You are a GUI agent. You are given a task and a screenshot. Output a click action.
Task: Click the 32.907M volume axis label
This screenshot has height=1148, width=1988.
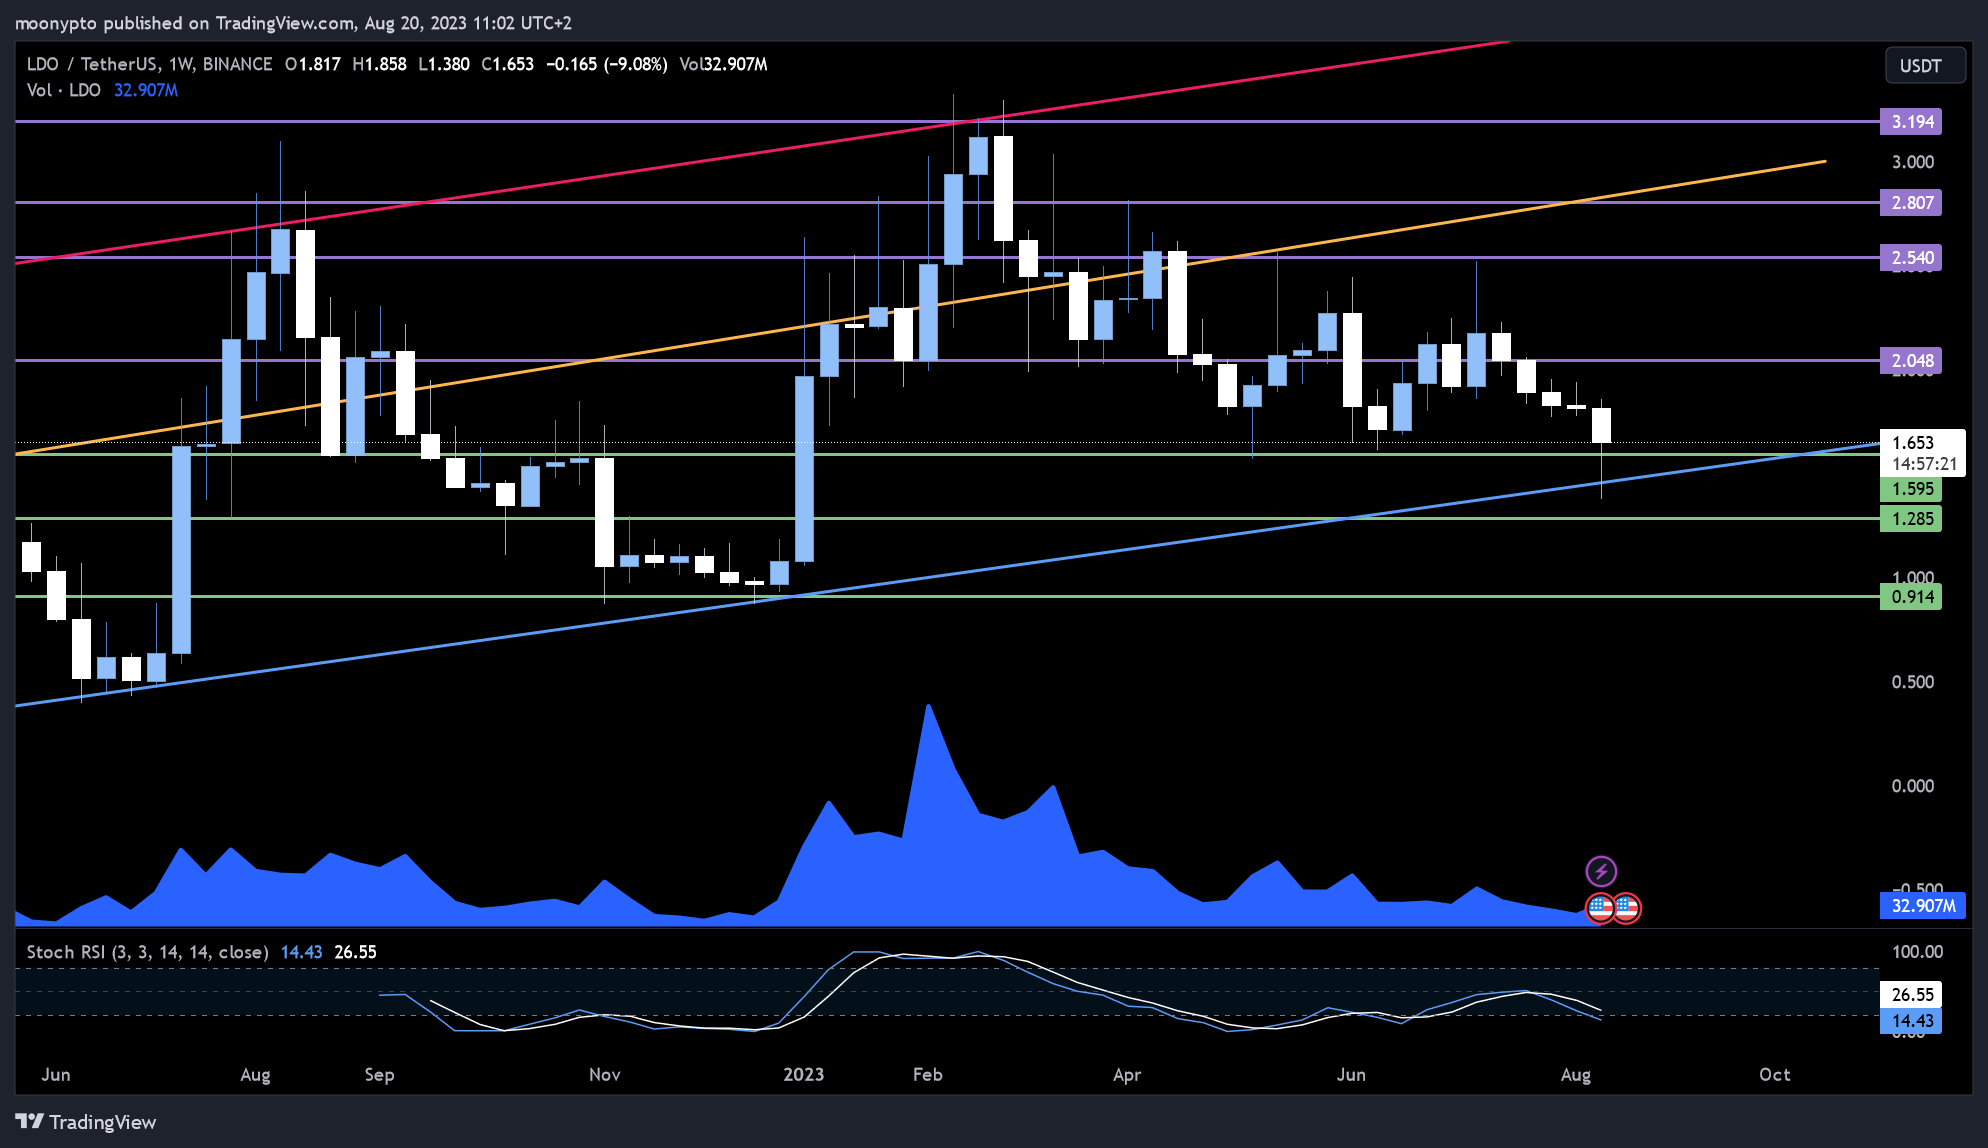[x=1923, y=906]
